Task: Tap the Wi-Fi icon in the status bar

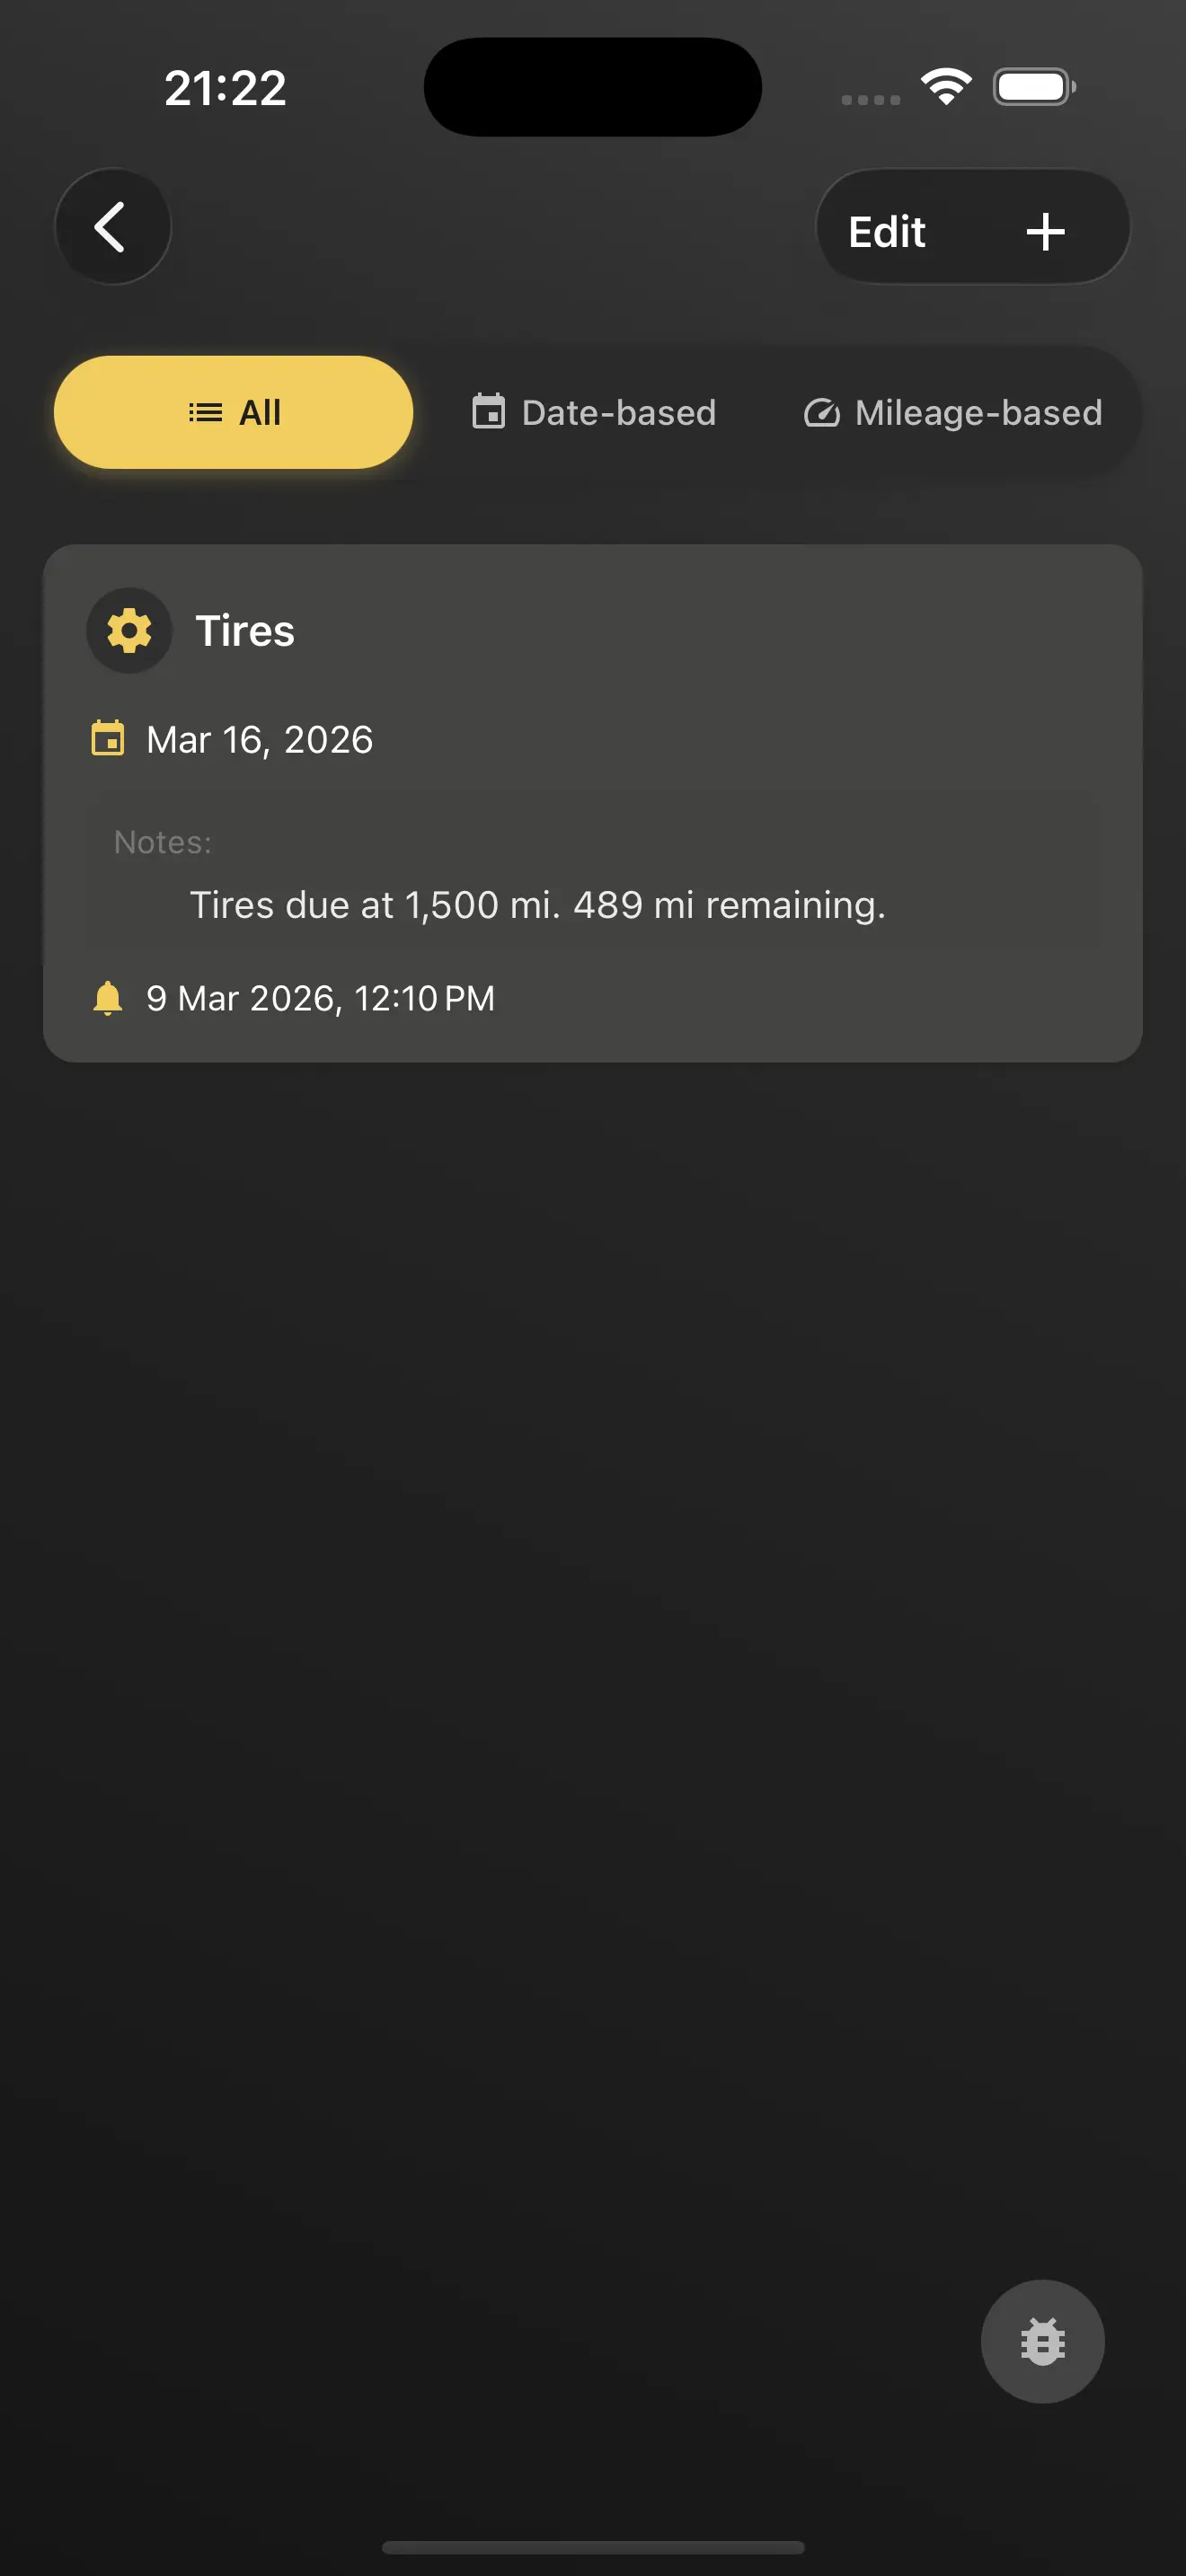Action: [944, 86]
